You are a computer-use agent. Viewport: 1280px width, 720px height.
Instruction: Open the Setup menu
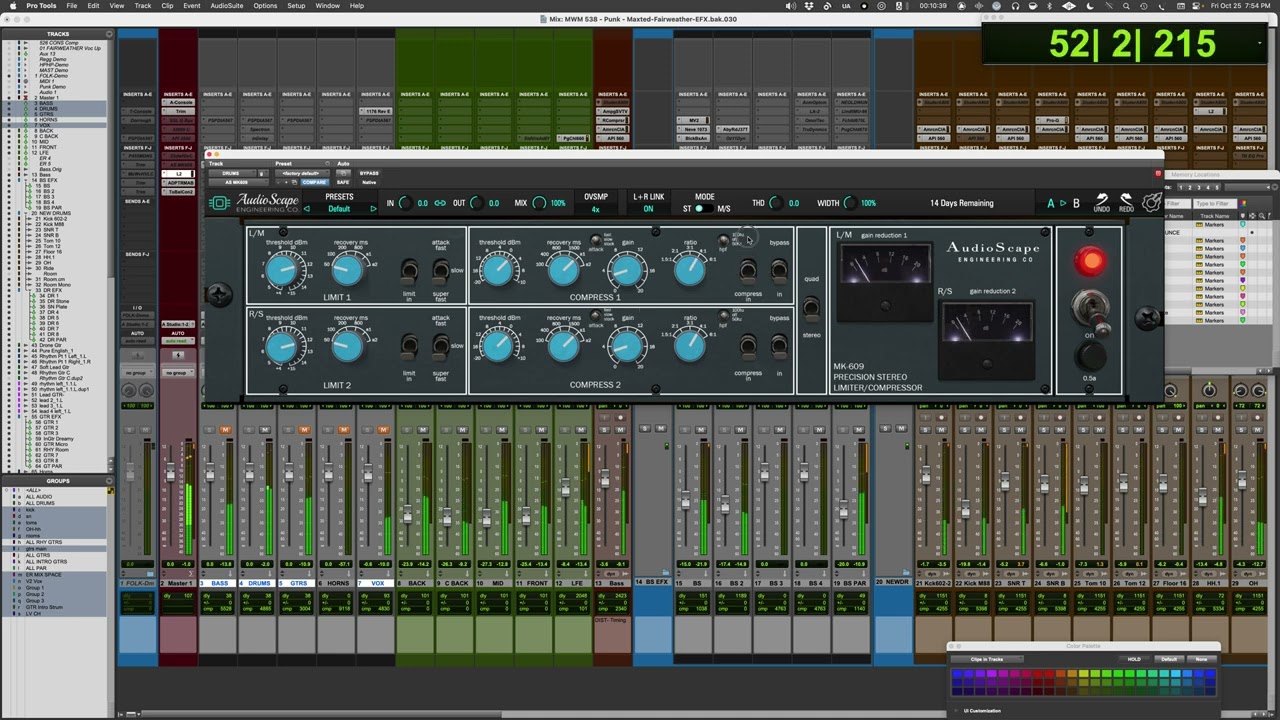coord(296,6)
